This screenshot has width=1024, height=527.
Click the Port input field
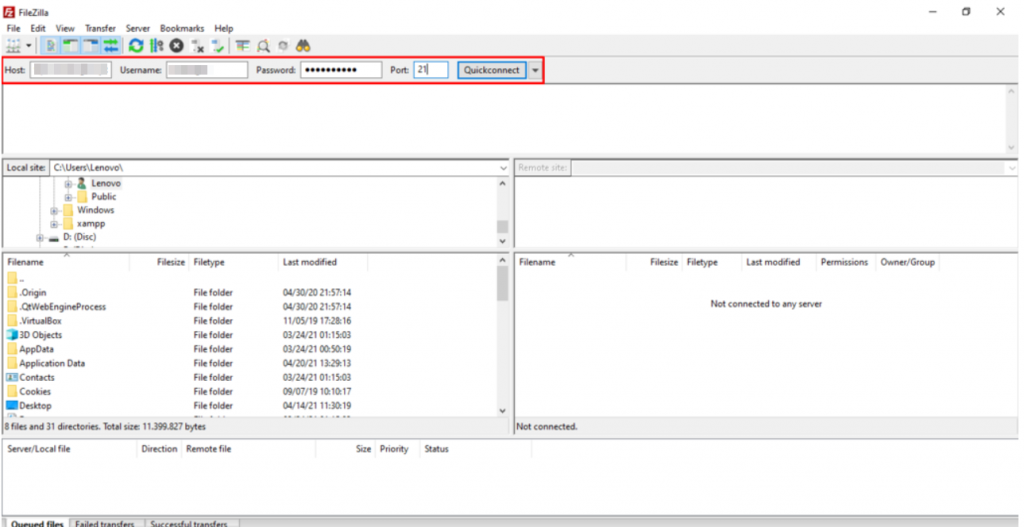(x=431, y=70)
